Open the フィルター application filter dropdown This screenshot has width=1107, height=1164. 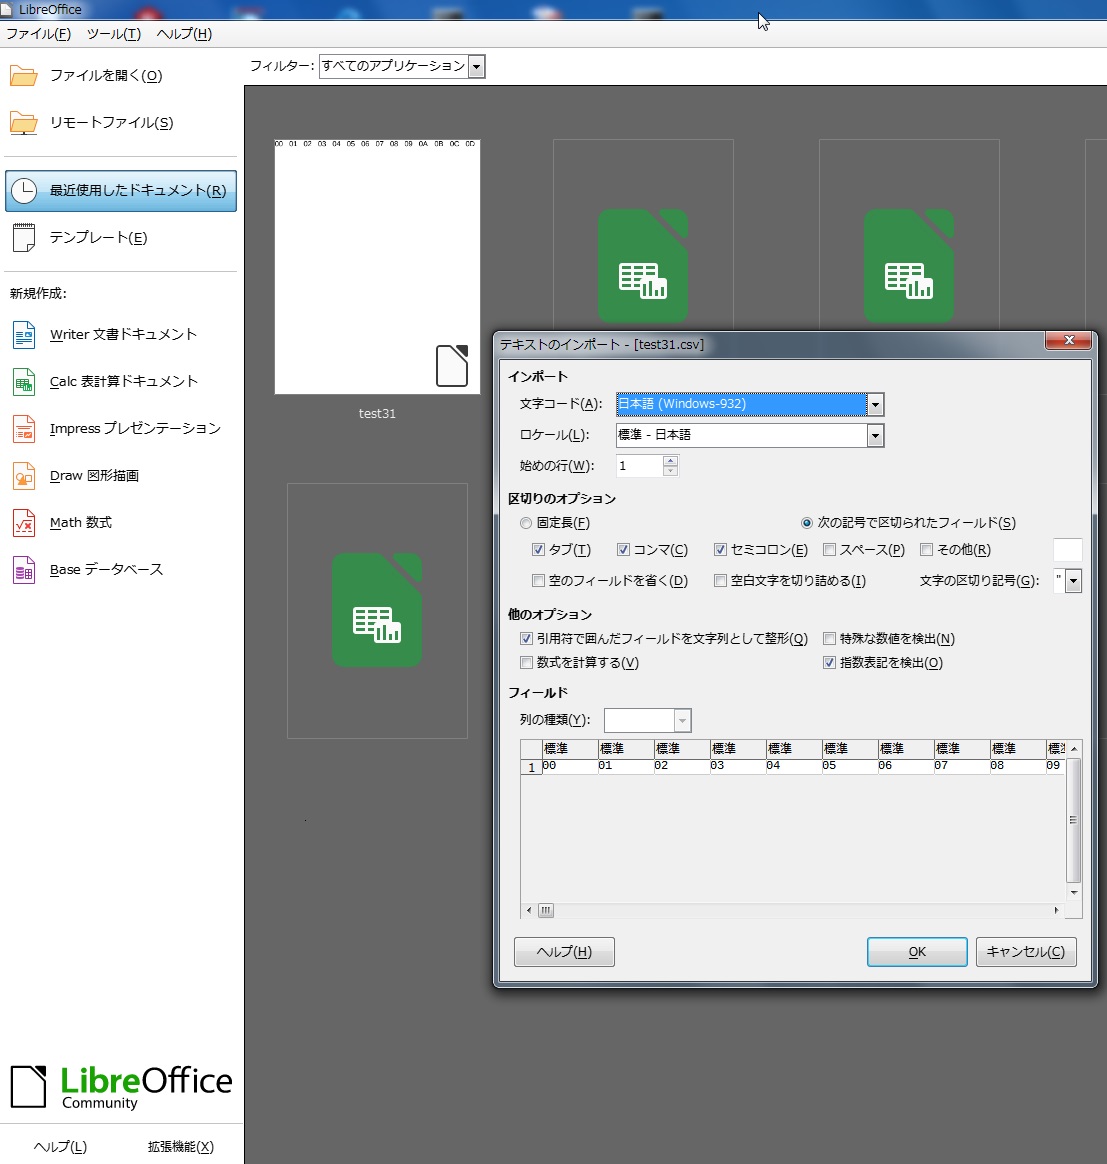click(477, 67)
